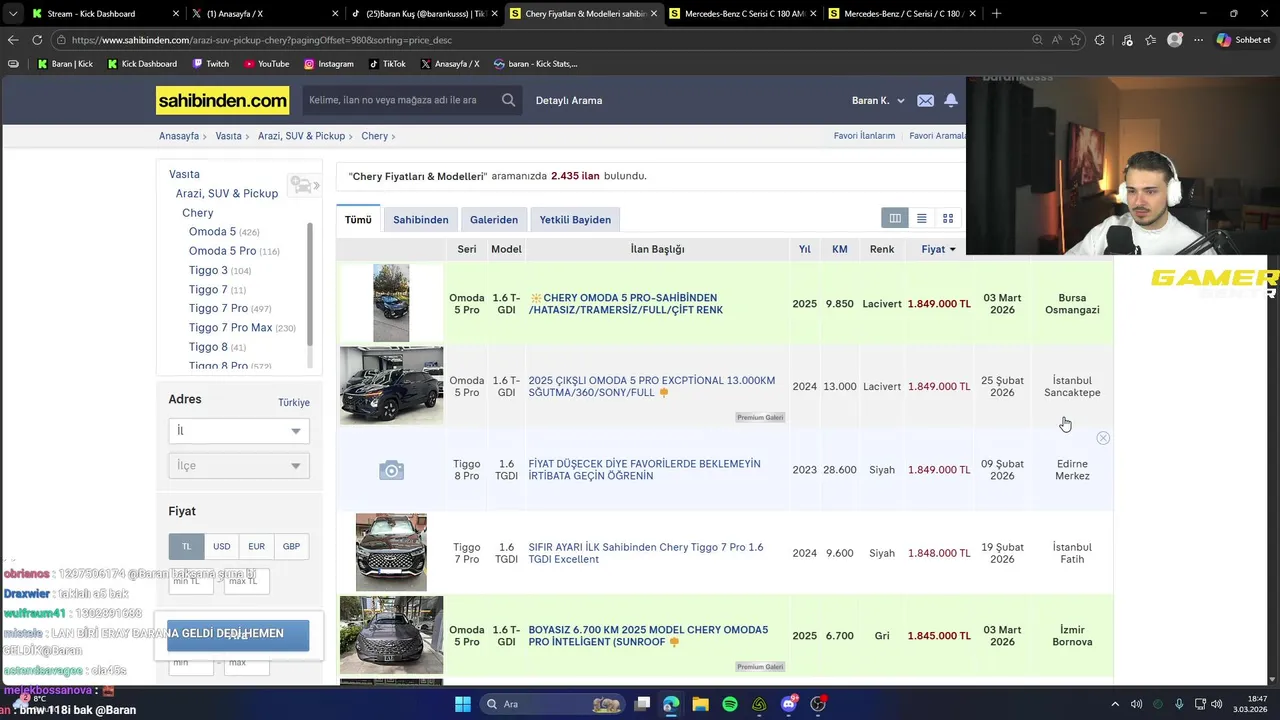Image resolution: width=1280 pixels, height=720 pixels.
Task: Open Detaylı Arama link
Action: pos(569,100)
